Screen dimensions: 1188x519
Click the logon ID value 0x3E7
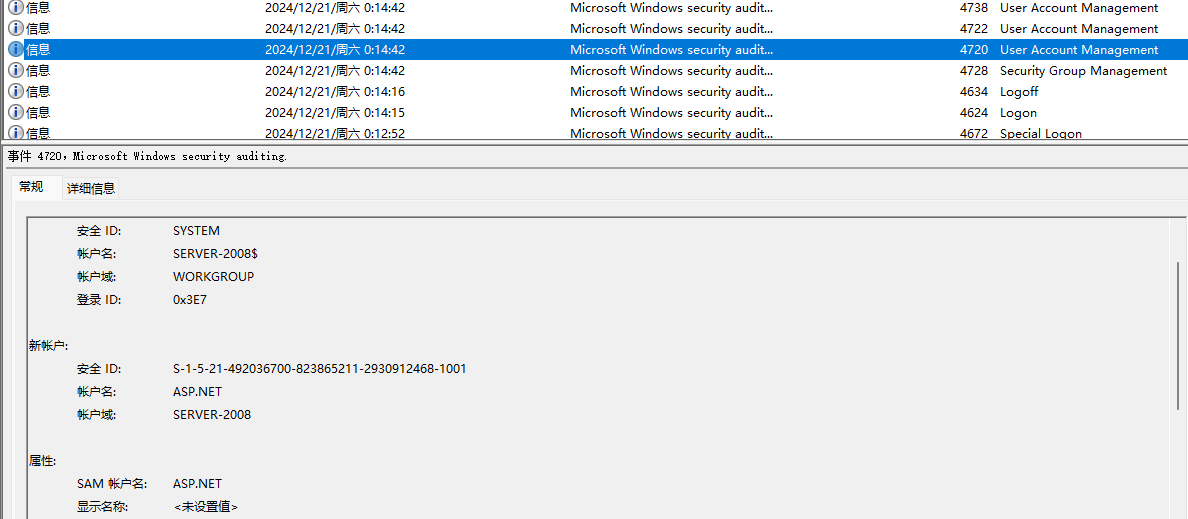coord(190,300)
